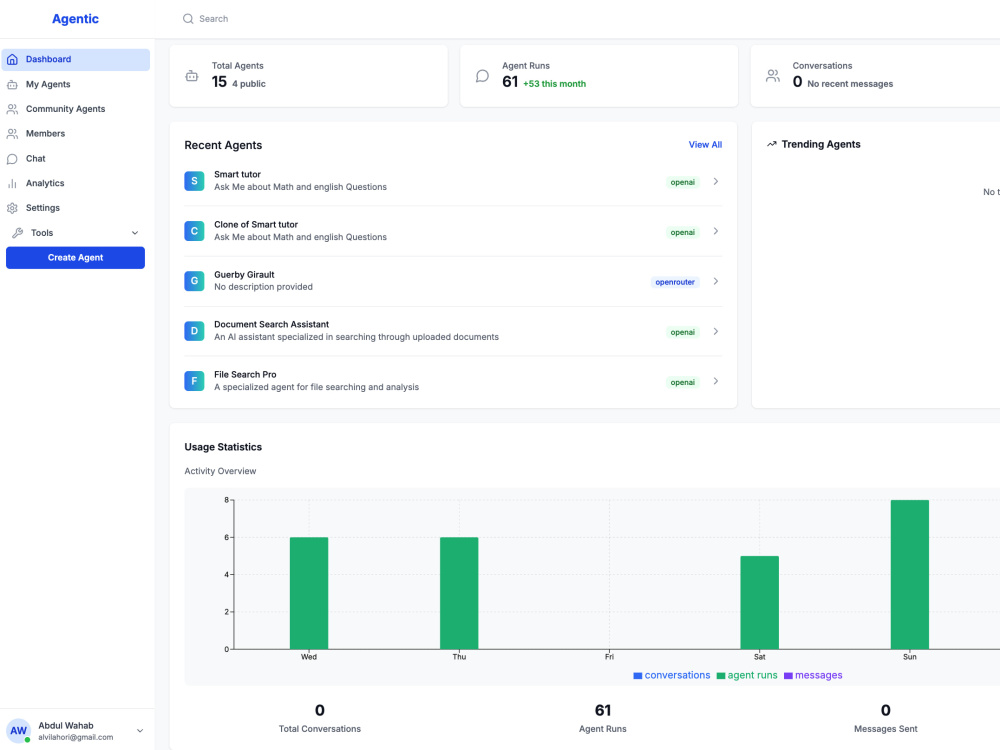Click the File Search Pro agent name
Screen dimensions: 1000x750
[245, 374]
